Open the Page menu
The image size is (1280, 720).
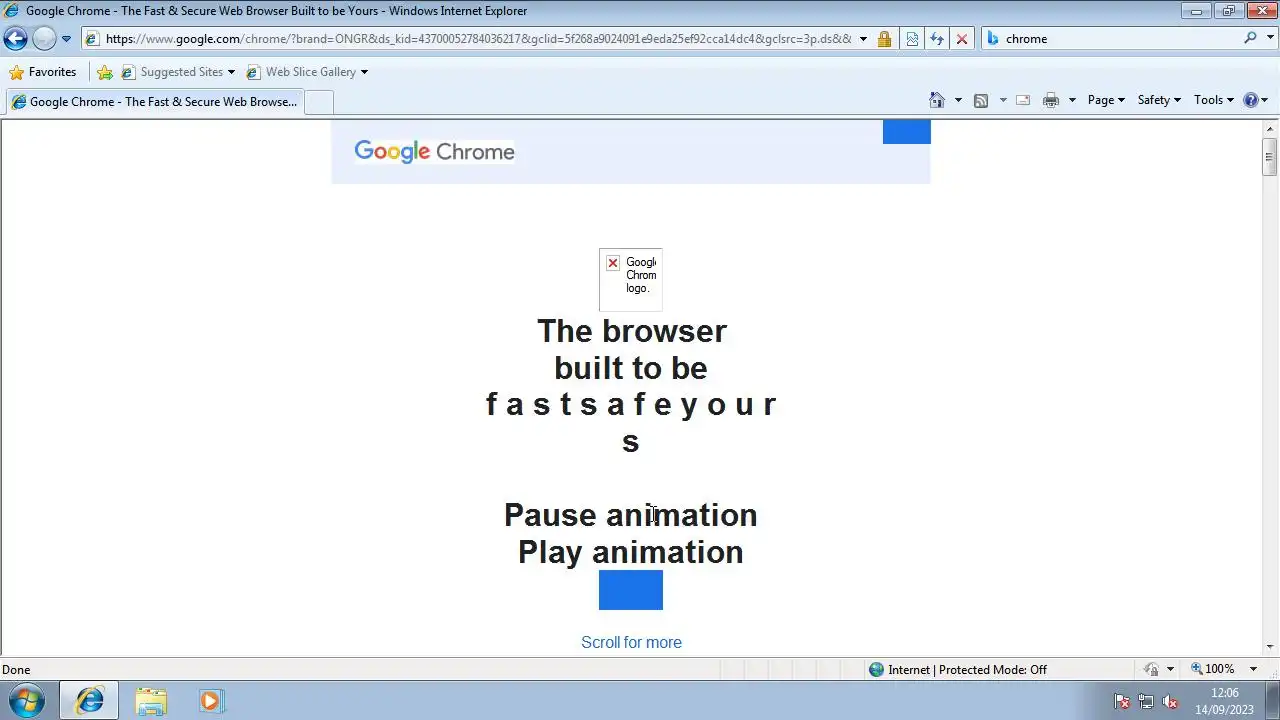click(1106, 100)
